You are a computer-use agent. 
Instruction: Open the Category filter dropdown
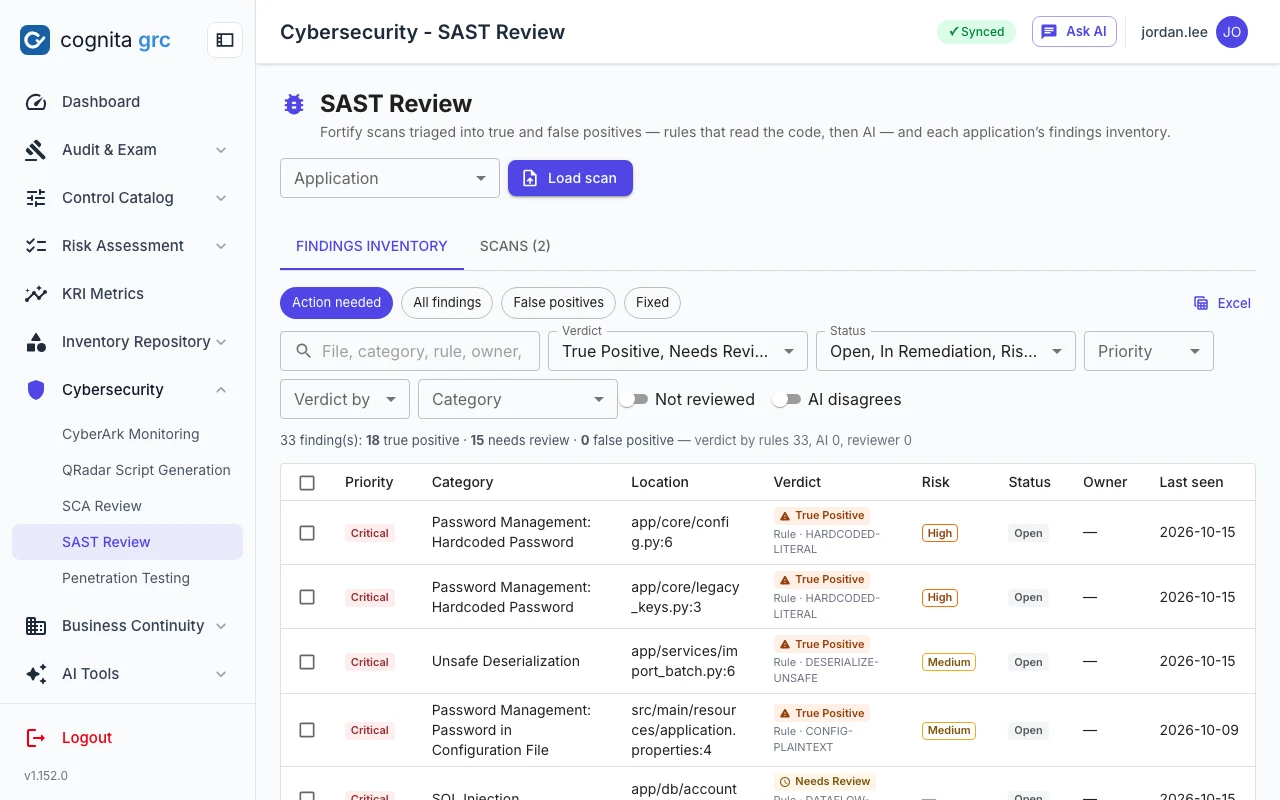tap(518, 399)
